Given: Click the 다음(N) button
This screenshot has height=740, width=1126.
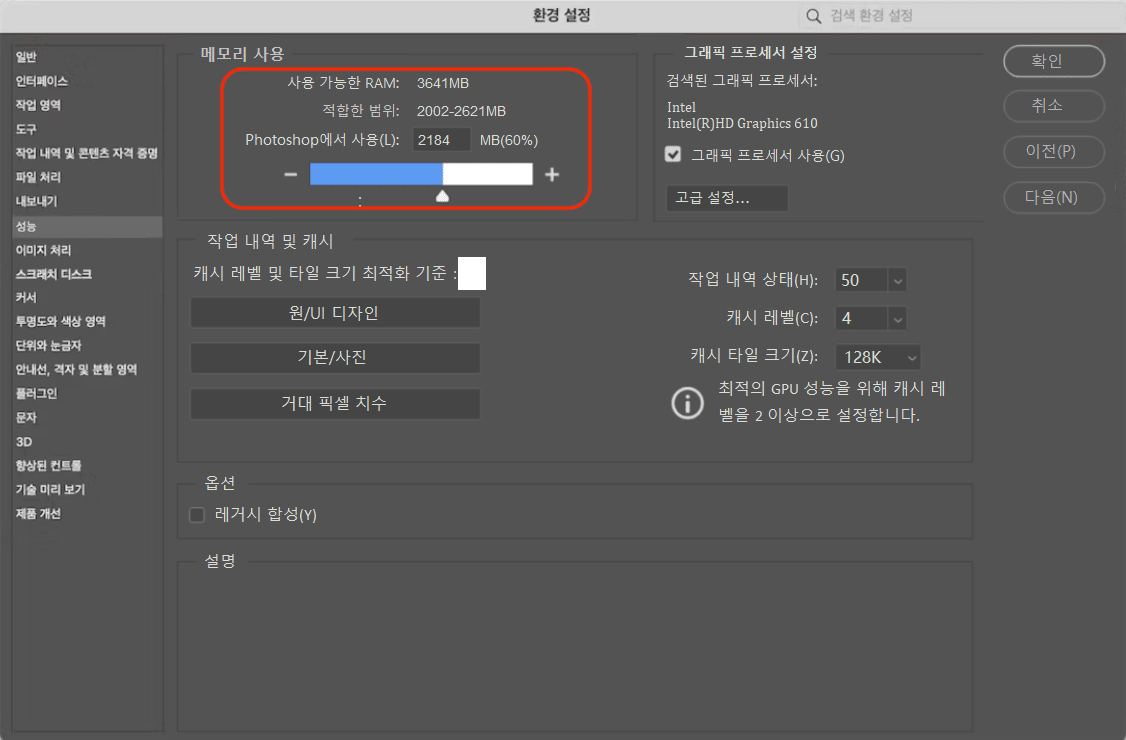Looking at the screenshot, I should coord(1053,198).
